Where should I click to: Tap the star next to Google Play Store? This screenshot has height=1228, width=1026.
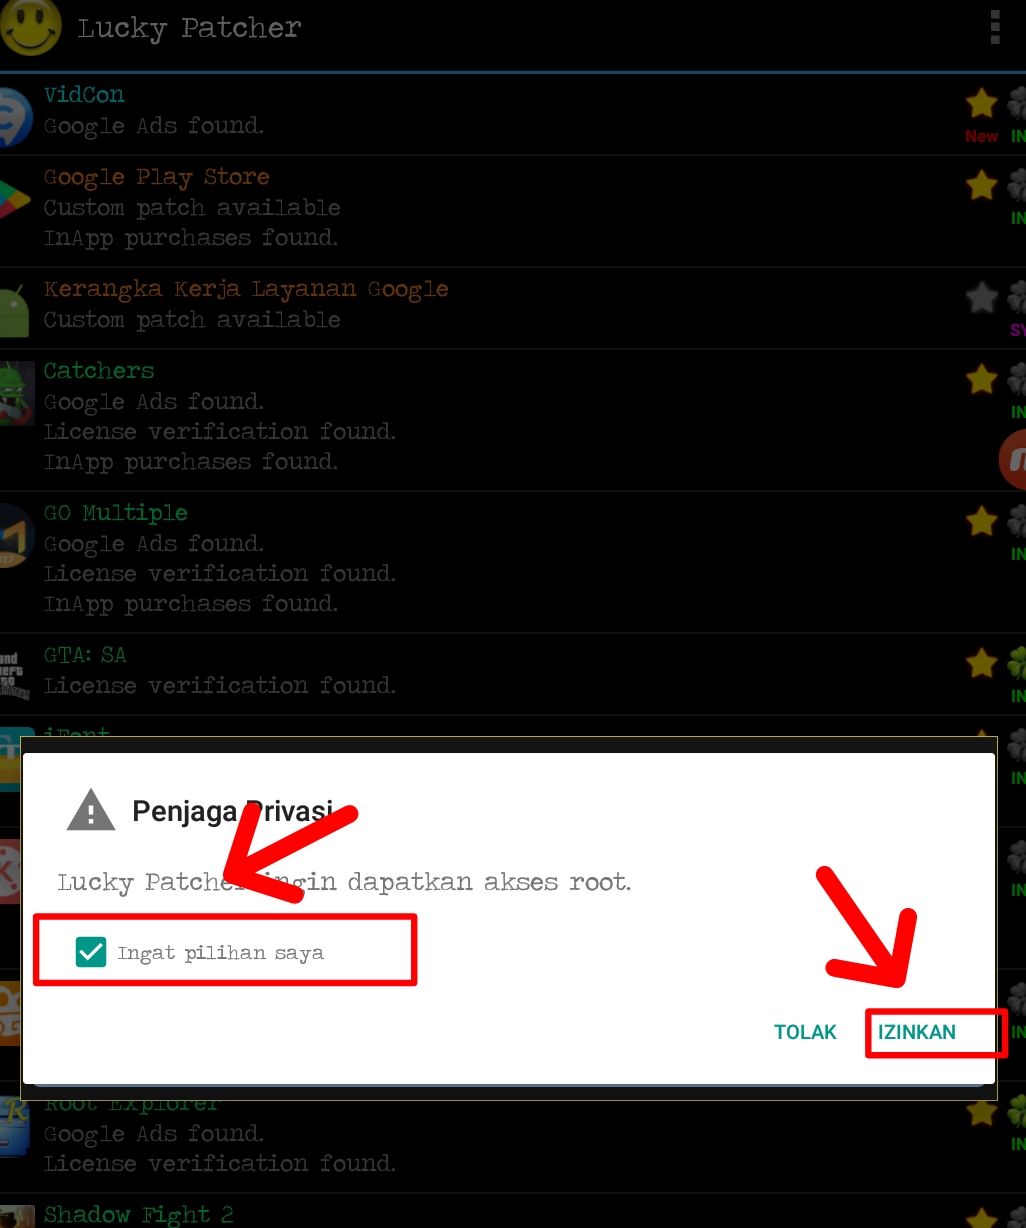pos(982,184)
